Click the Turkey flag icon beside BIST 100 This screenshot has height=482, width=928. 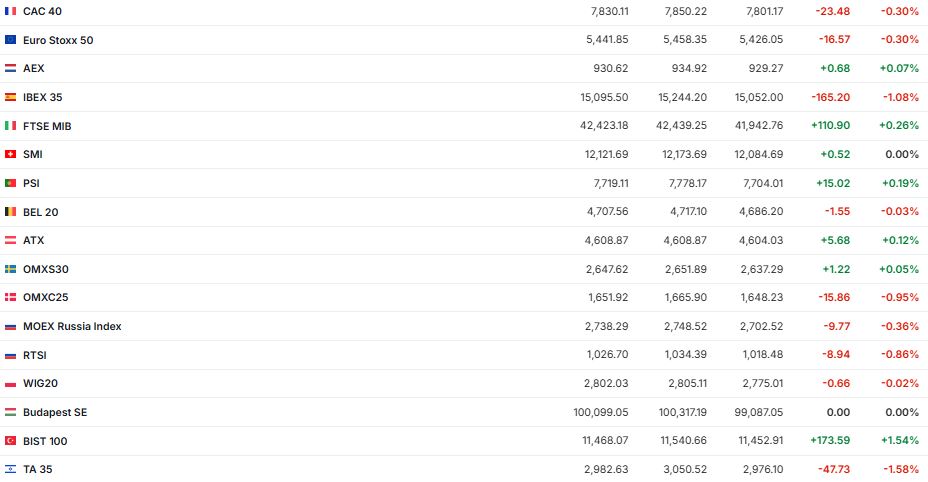click(11, 441)
